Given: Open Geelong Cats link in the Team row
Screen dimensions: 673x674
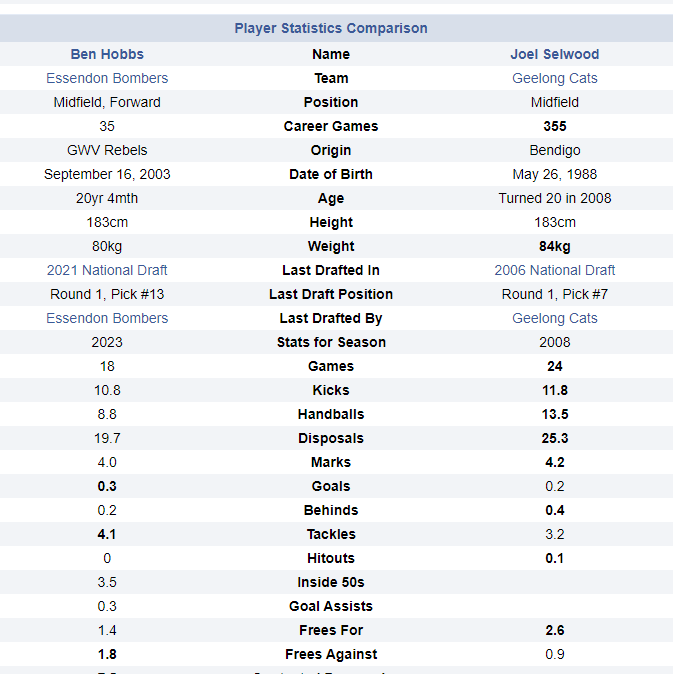Looking at the screenshot, I should (x=554, y=78).
